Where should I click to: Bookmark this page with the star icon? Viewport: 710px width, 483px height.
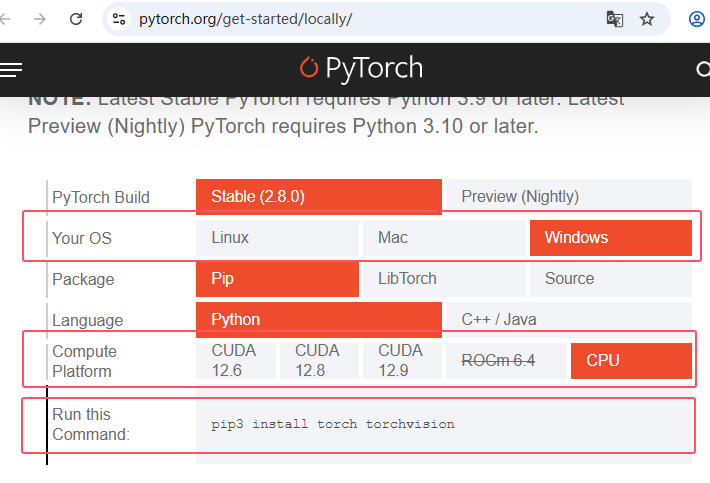coord(647,19)
